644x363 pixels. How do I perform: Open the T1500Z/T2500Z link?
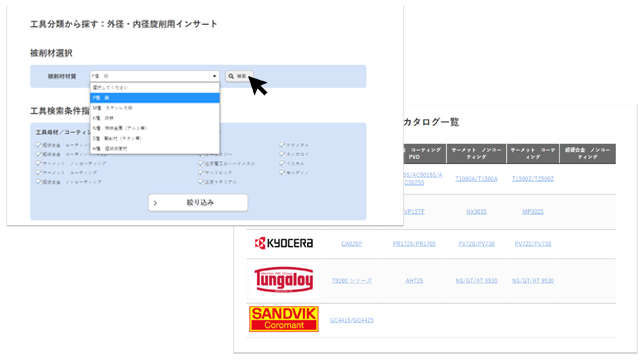pos(533,179)
